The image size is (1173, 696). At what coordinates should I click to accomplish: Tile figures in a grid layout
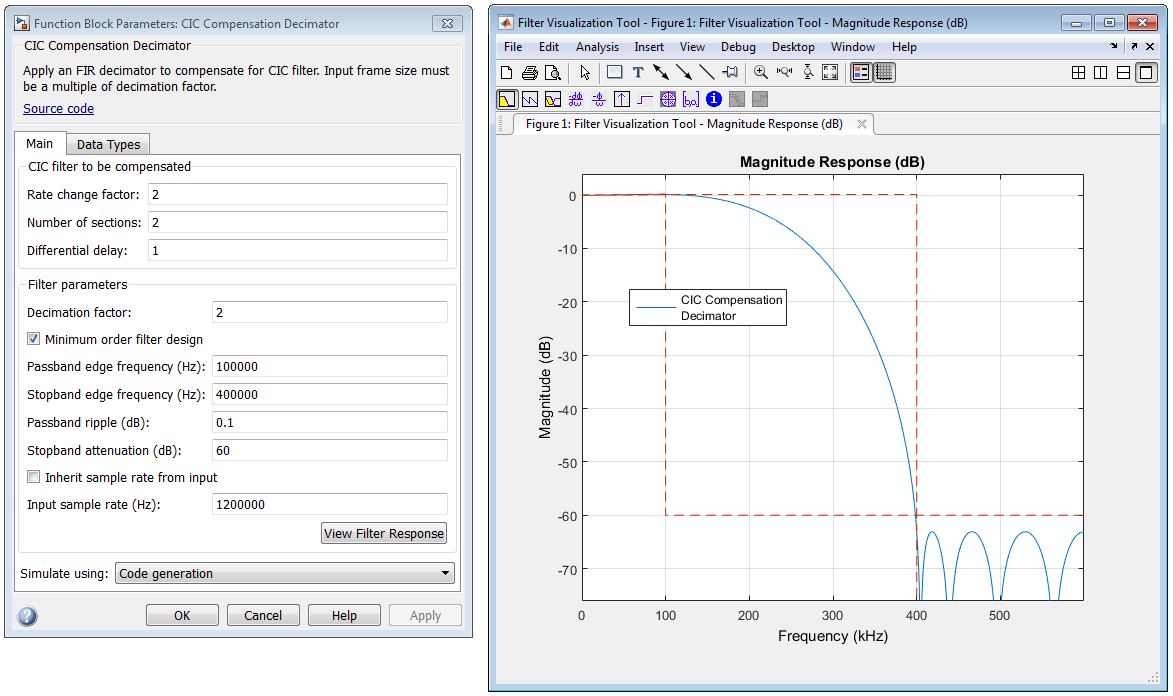[x=1078, y=73]
